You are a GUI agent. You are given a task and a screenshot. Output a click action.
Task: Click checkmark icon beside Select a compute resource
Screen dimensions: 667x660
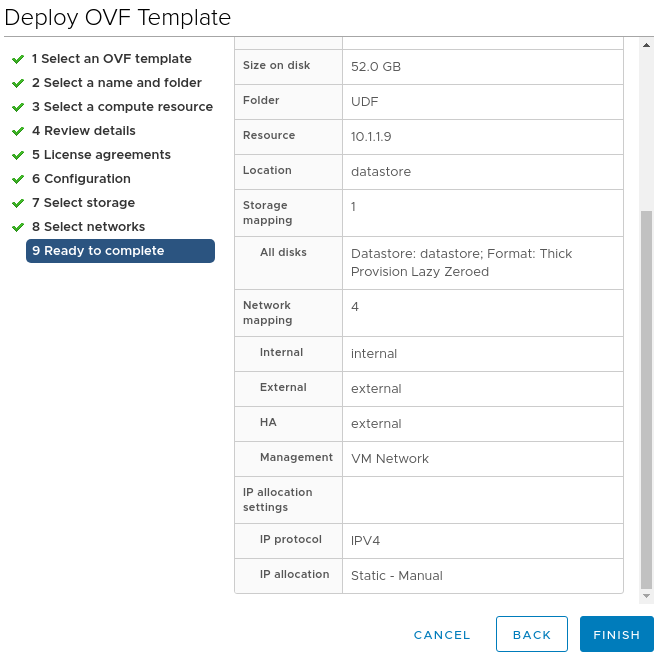click(18, 107)
